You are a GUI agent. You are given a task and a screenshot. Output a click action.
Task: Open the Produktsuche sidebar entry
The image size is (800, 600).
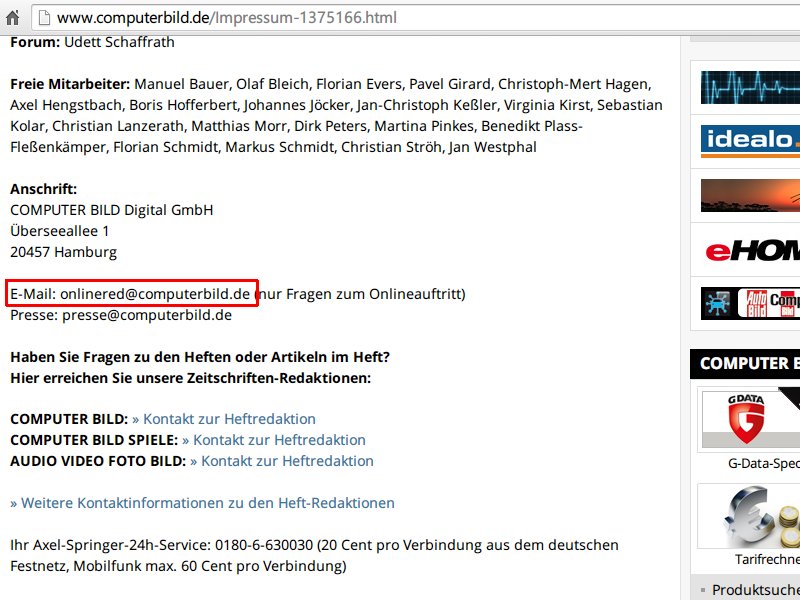tap(756, 590)
